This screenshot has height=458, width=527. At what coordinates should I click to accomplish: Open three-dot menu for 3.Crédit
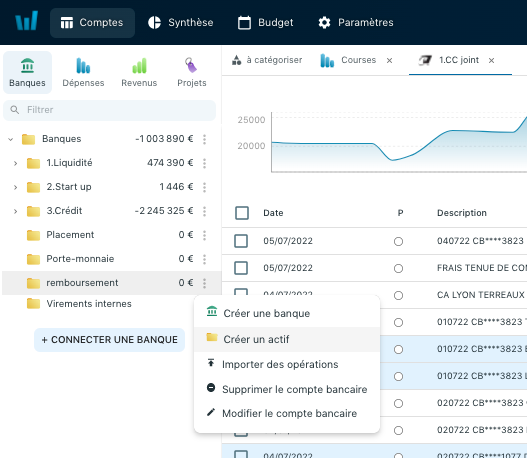204,211
